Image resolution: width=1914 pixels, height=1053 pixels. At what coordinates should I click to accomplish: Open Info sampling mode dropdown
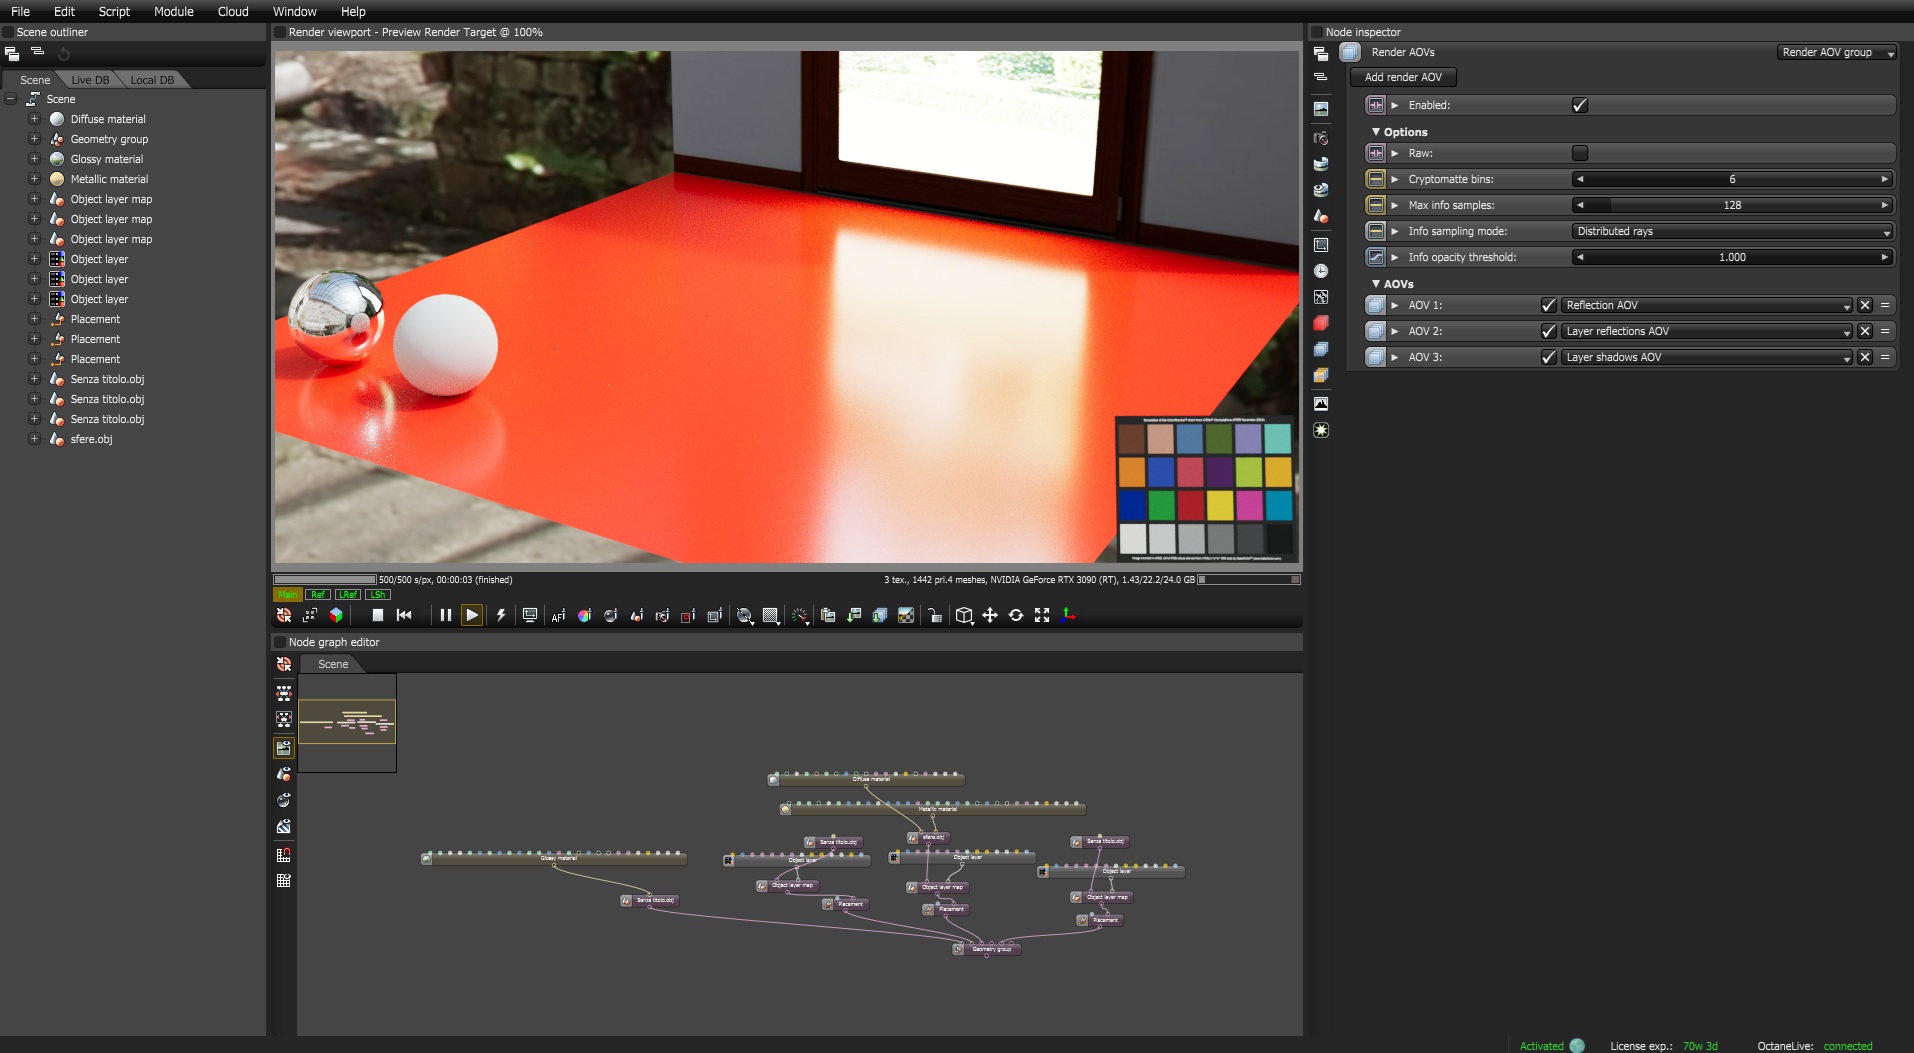point(1733,231)
